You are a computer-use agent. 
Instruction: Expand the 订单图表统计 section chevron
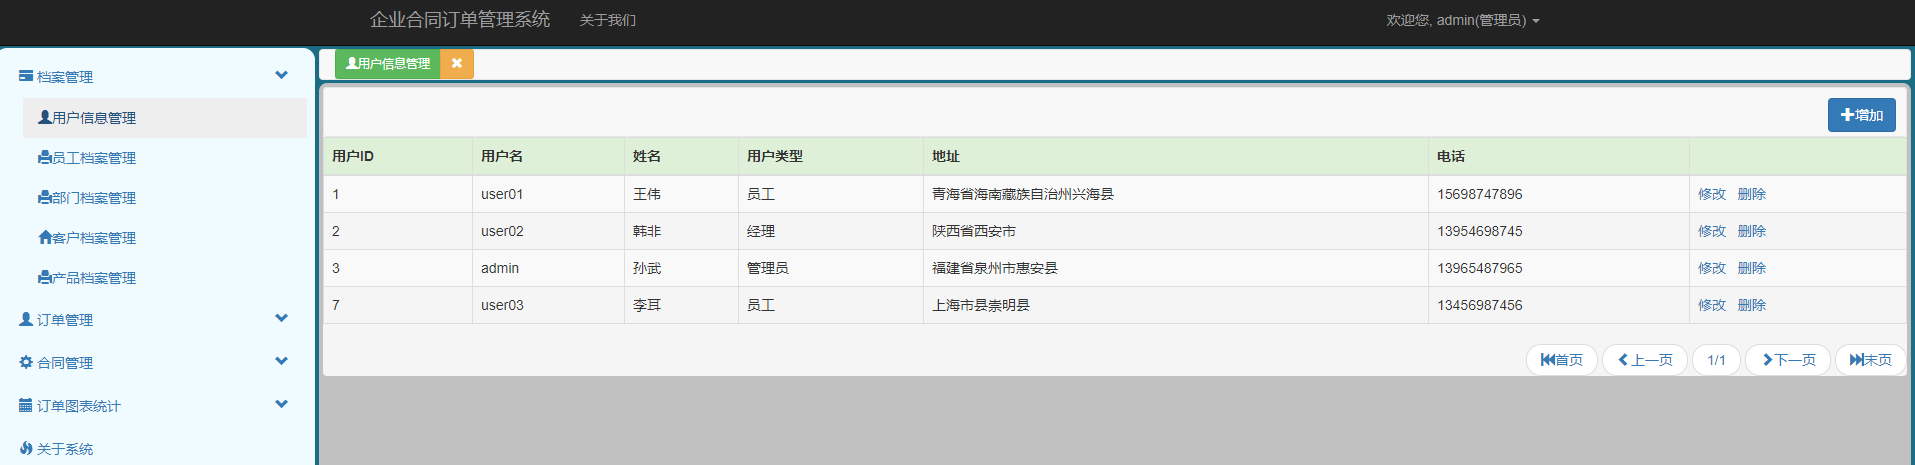(281, 404)
